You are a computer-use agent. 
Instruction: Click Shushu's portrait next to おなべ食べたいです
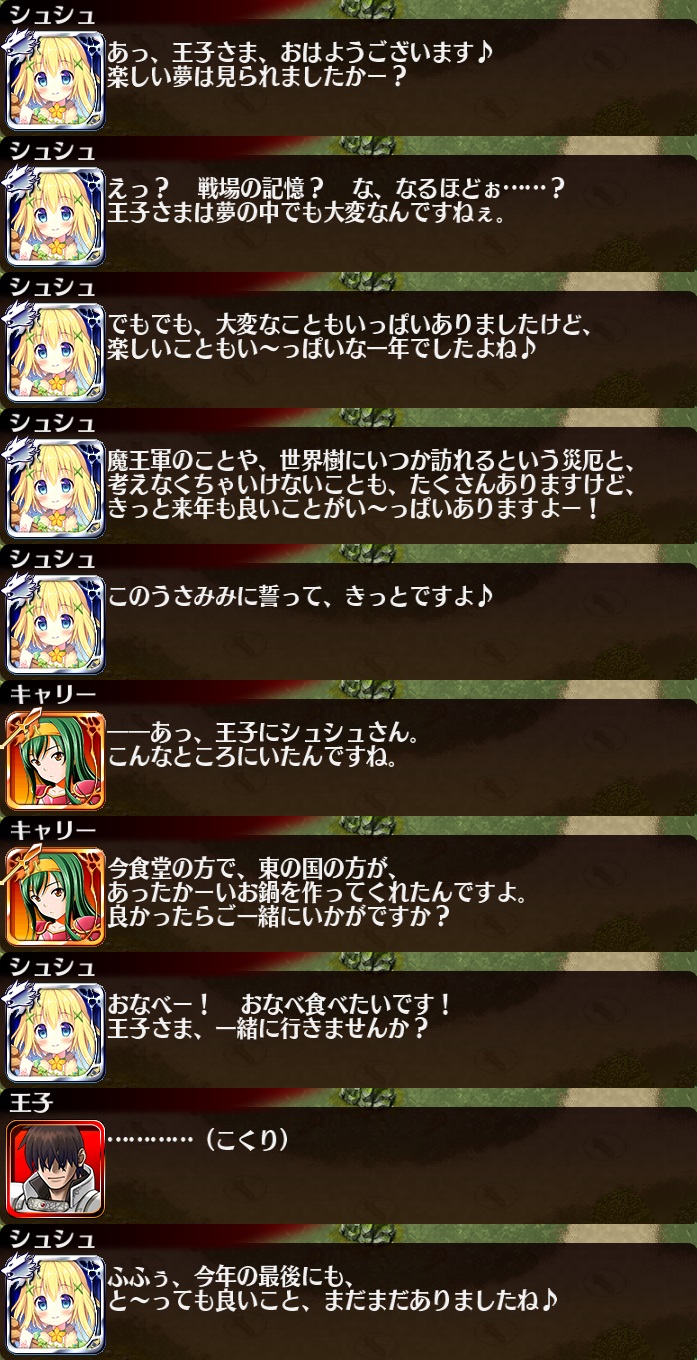(x=55, y=1033)
